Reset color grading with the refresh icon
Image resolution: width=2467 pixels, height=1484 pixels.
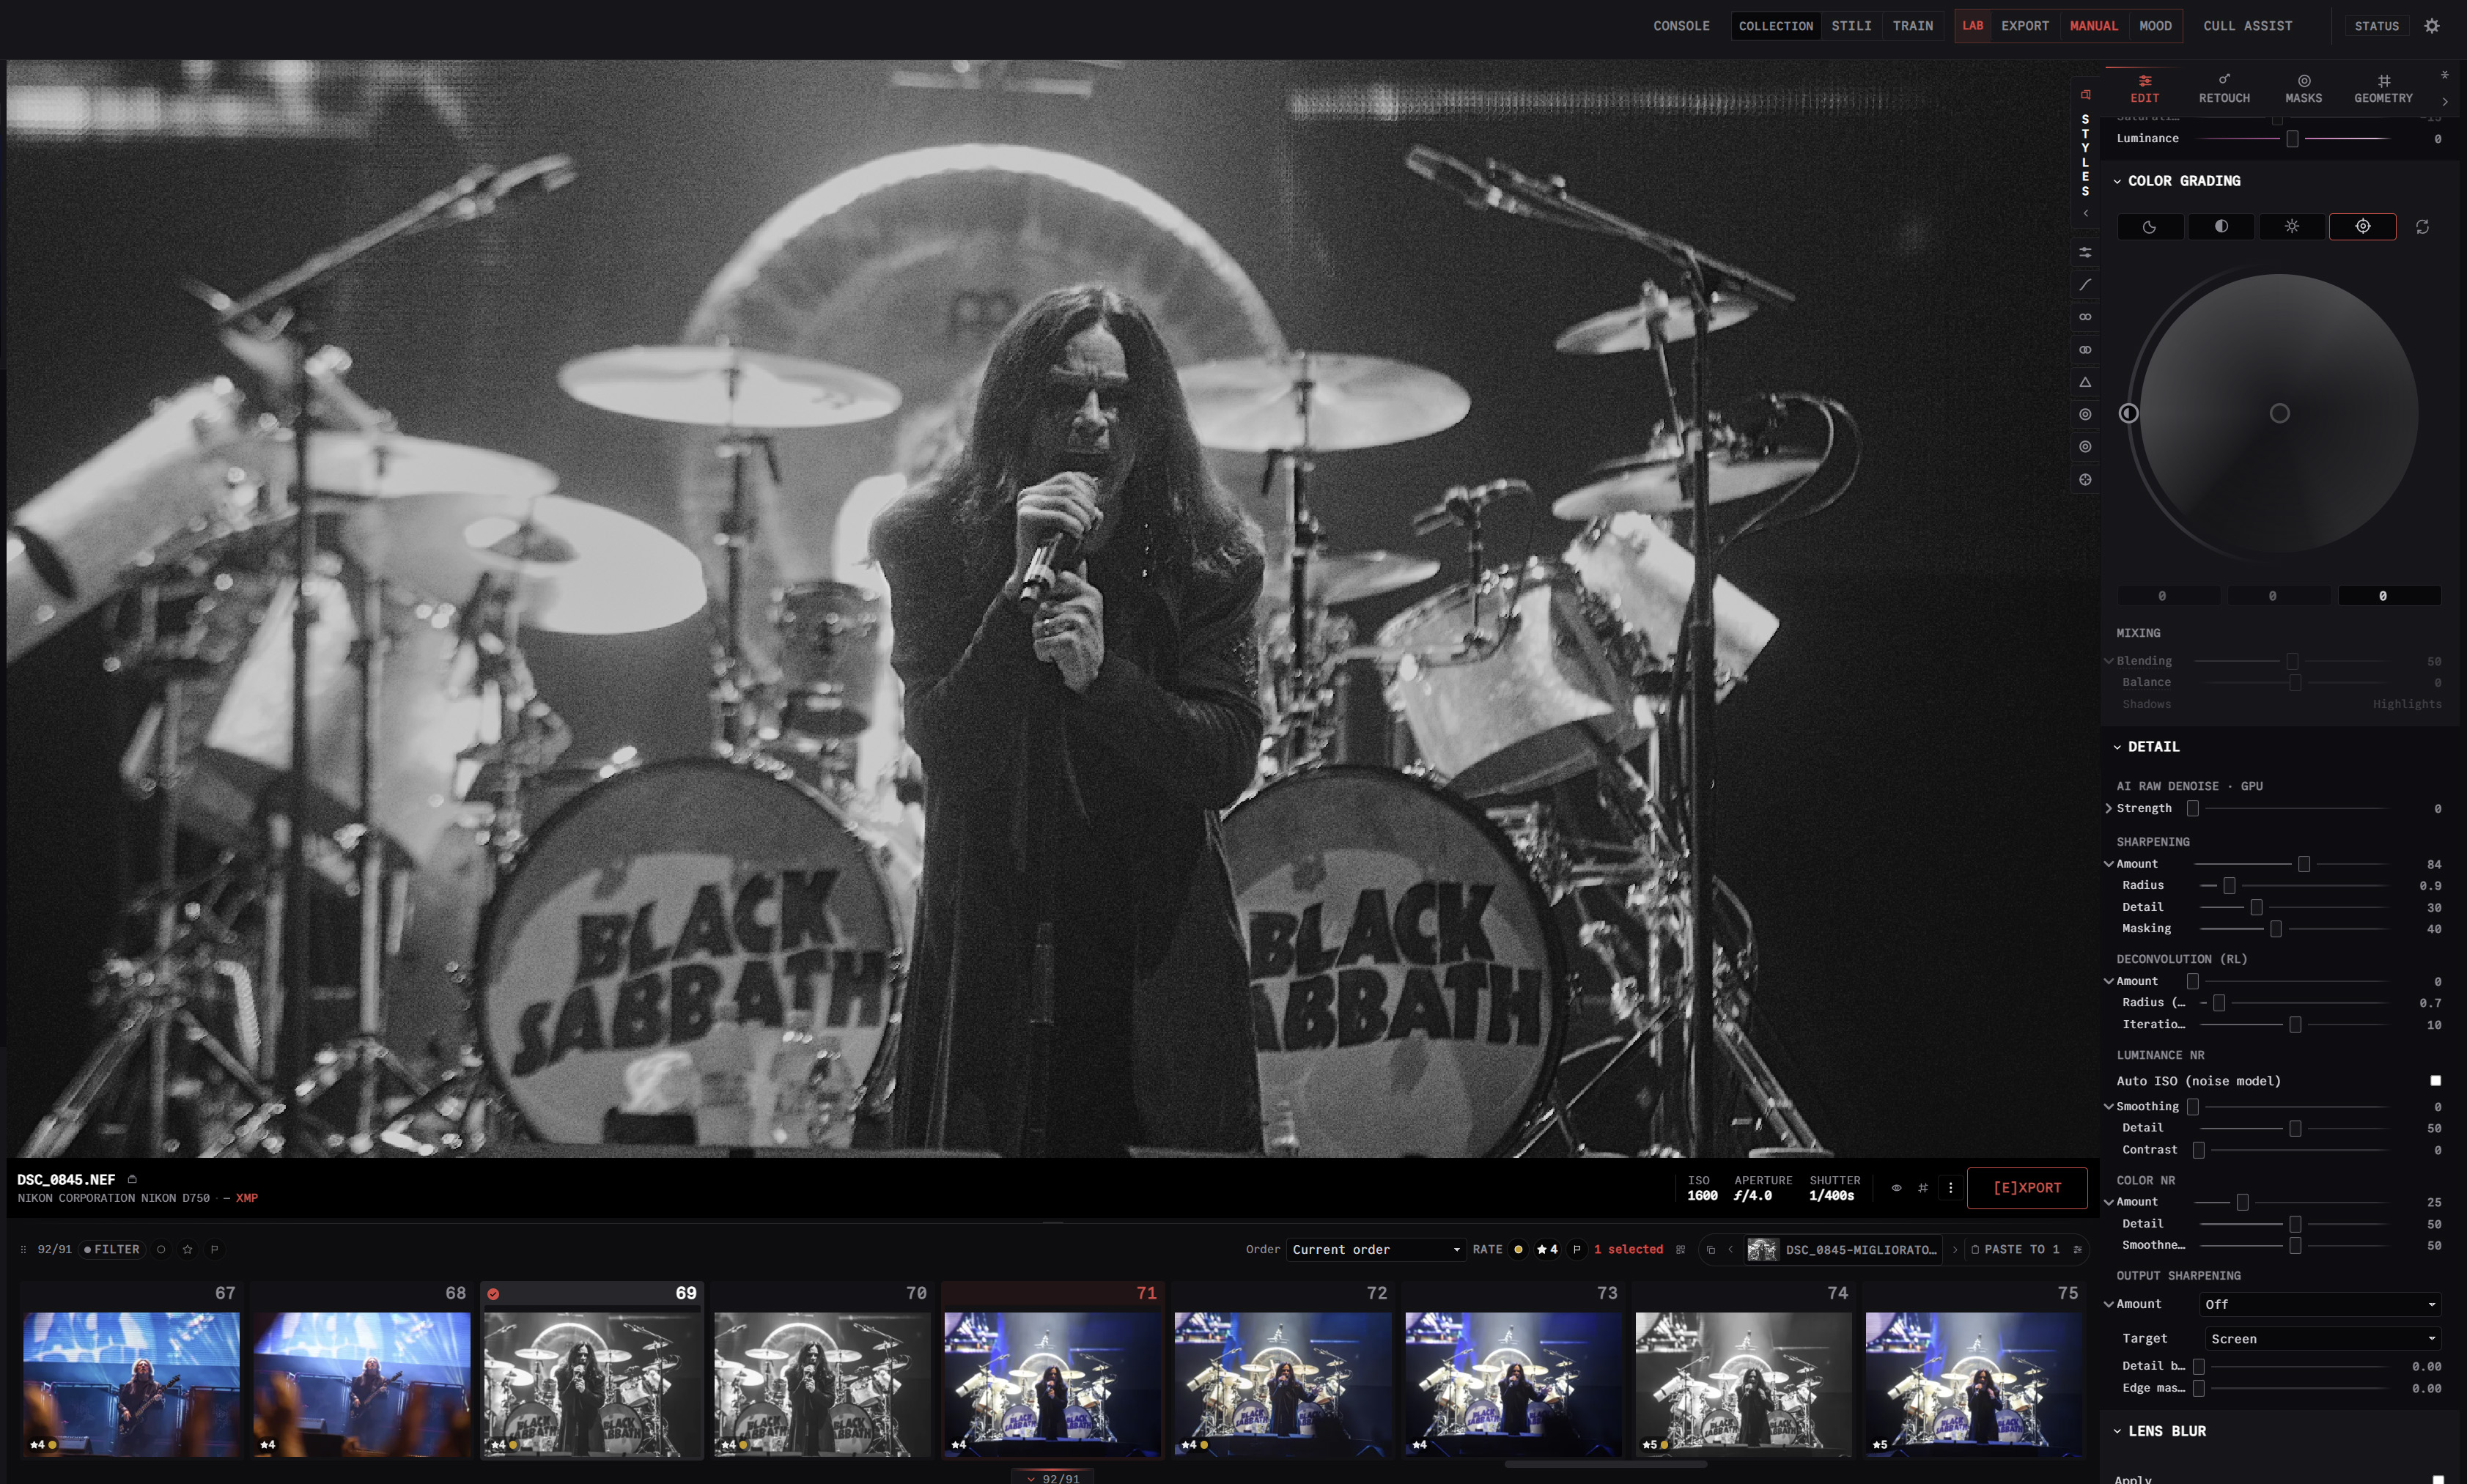[2422, 227]
